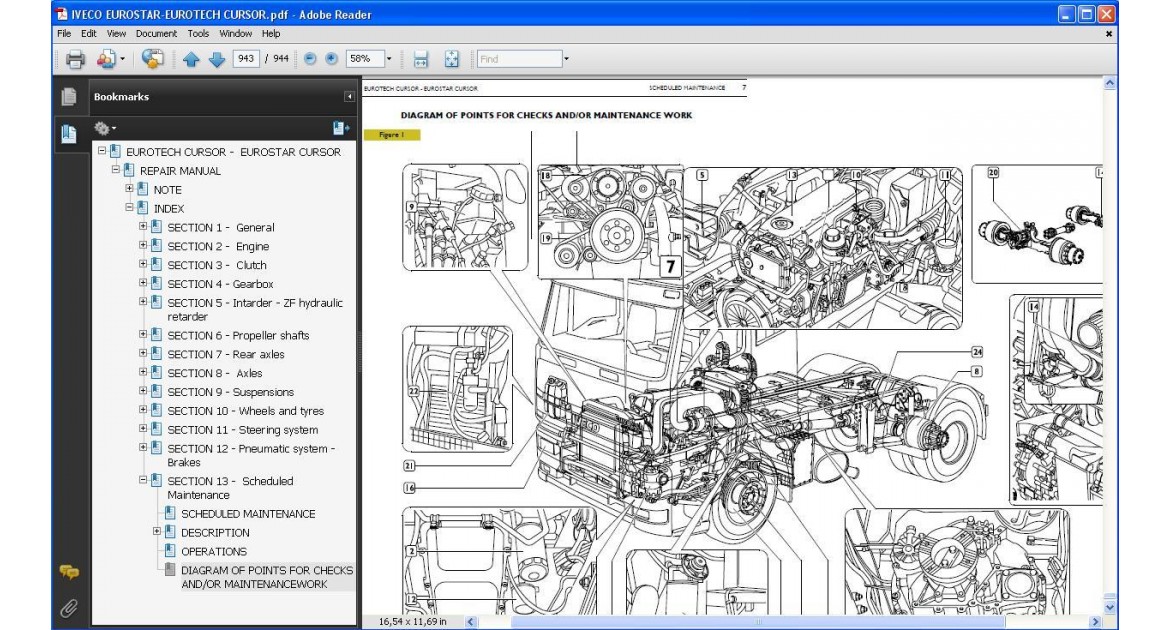
Task: Select SECTION 8 - Axles bookmark
Action: point(215,373)
